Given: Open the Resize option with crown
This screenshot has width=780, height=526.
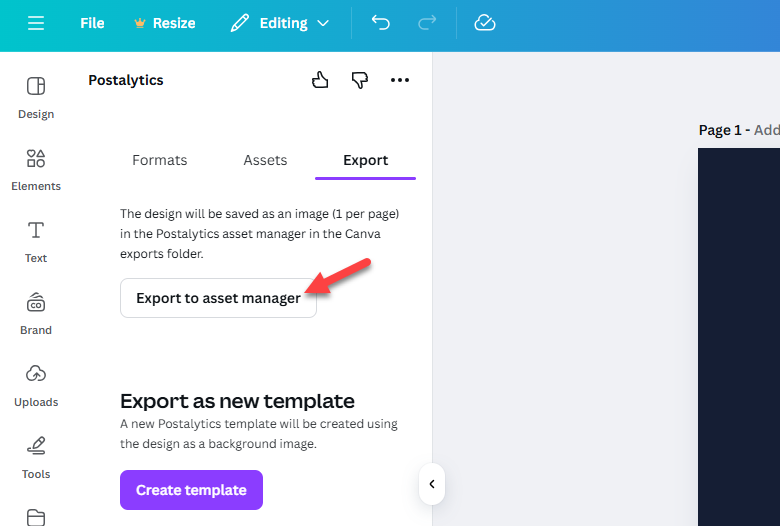Looking at the screenshot, I should click(165, 23).
